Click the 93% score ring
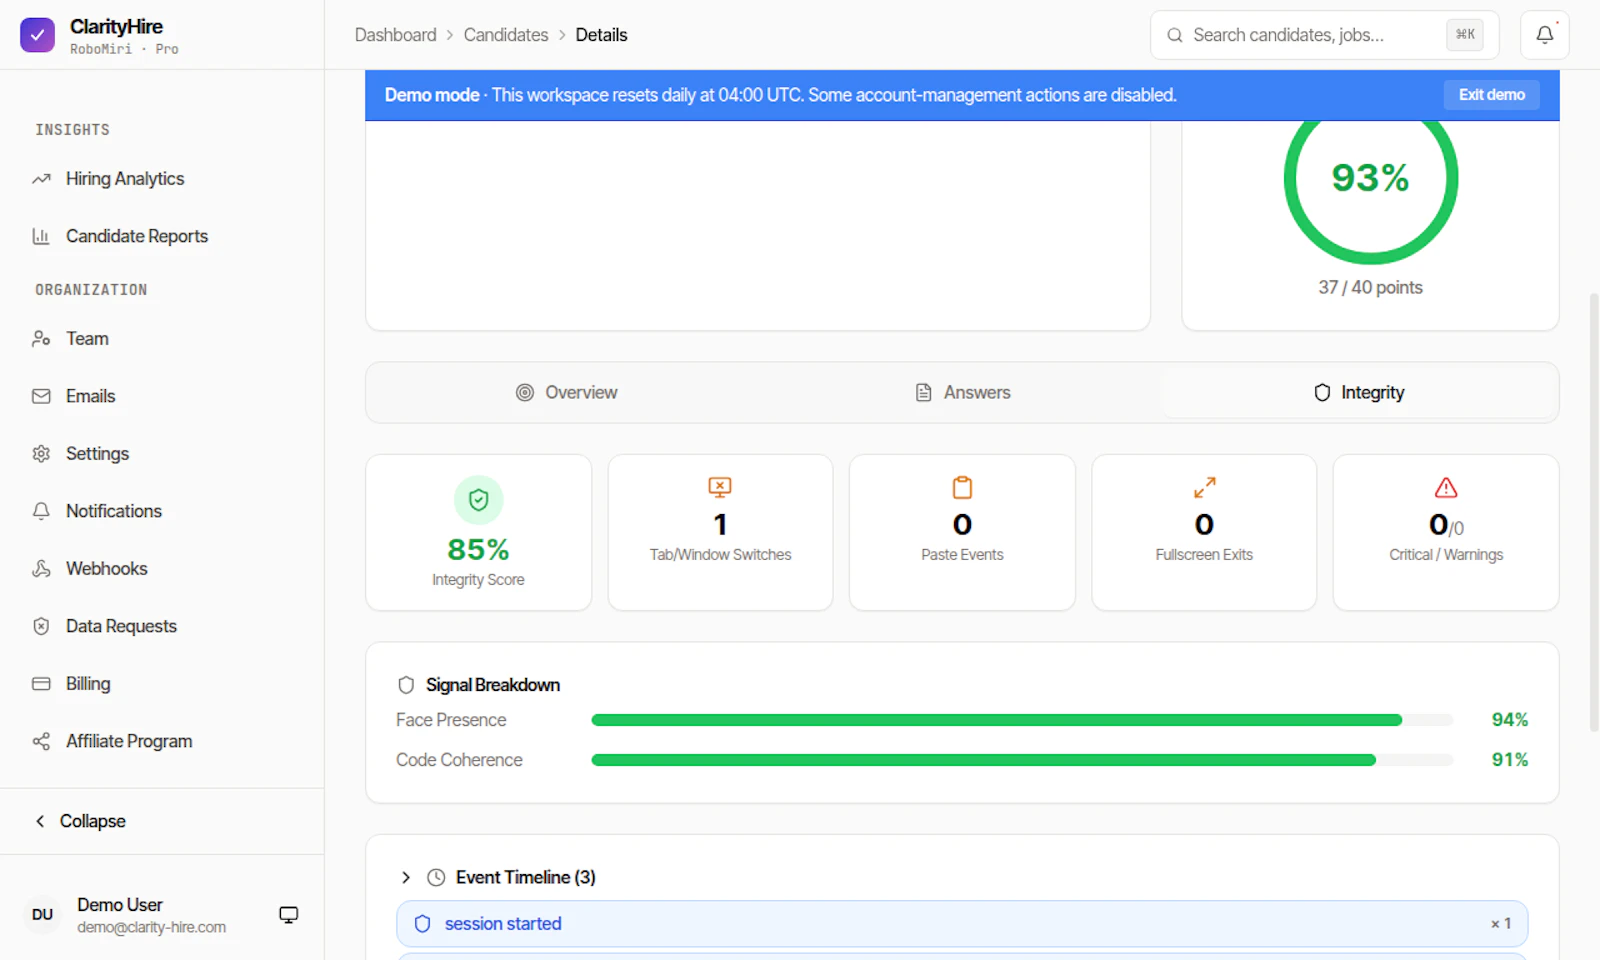Image resolution: width=1600 pixels, height=960 pixels. pyautogui.click(x=1370, y=178)
